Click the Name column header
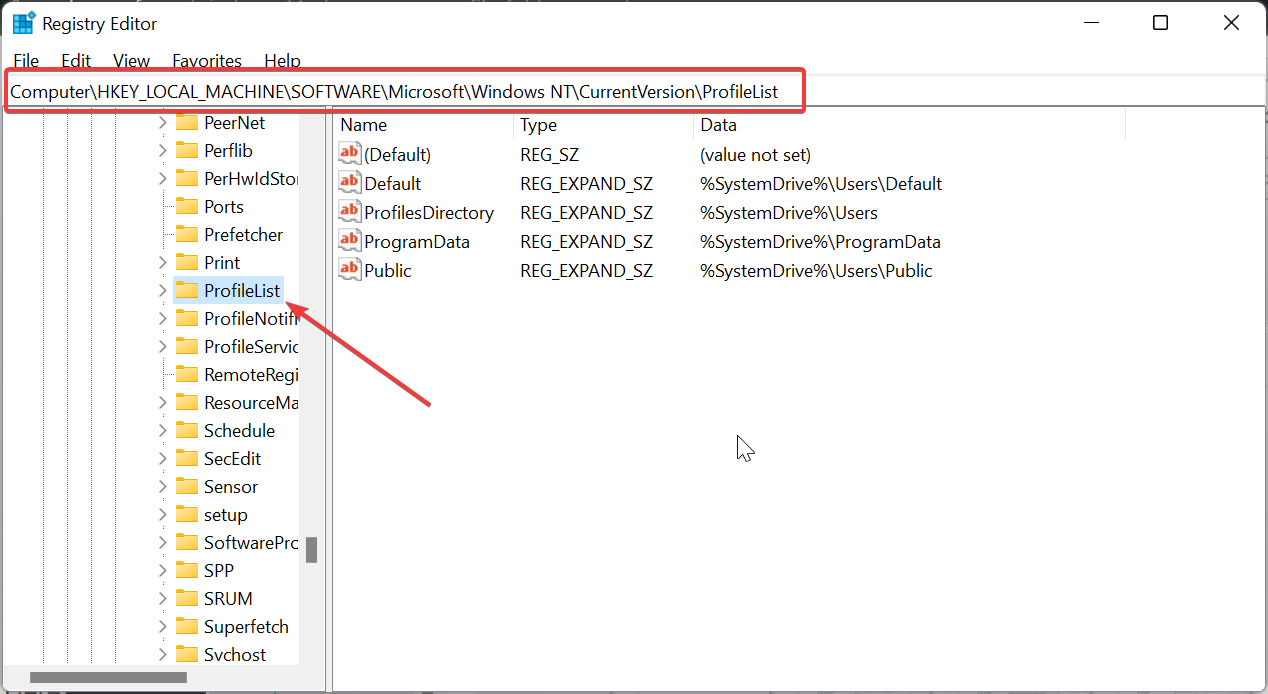This screenshot has width=1268, height=694. (423, 125)
